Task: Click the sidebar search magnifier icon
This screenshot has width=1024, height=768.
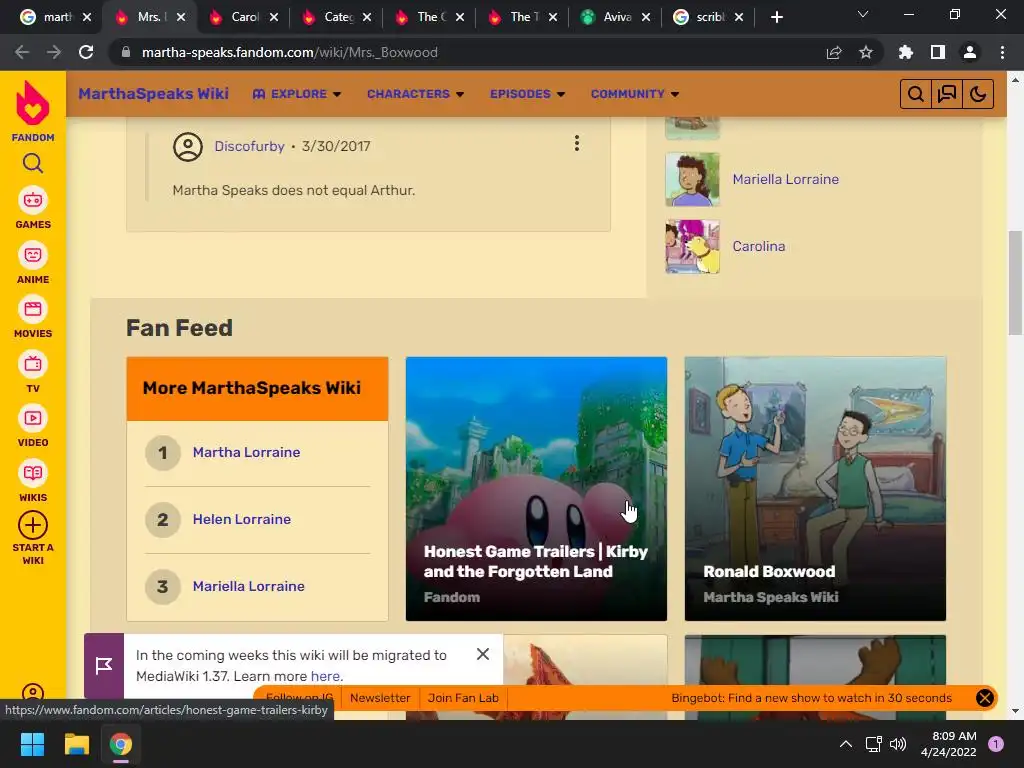Action: coord(33,163)
